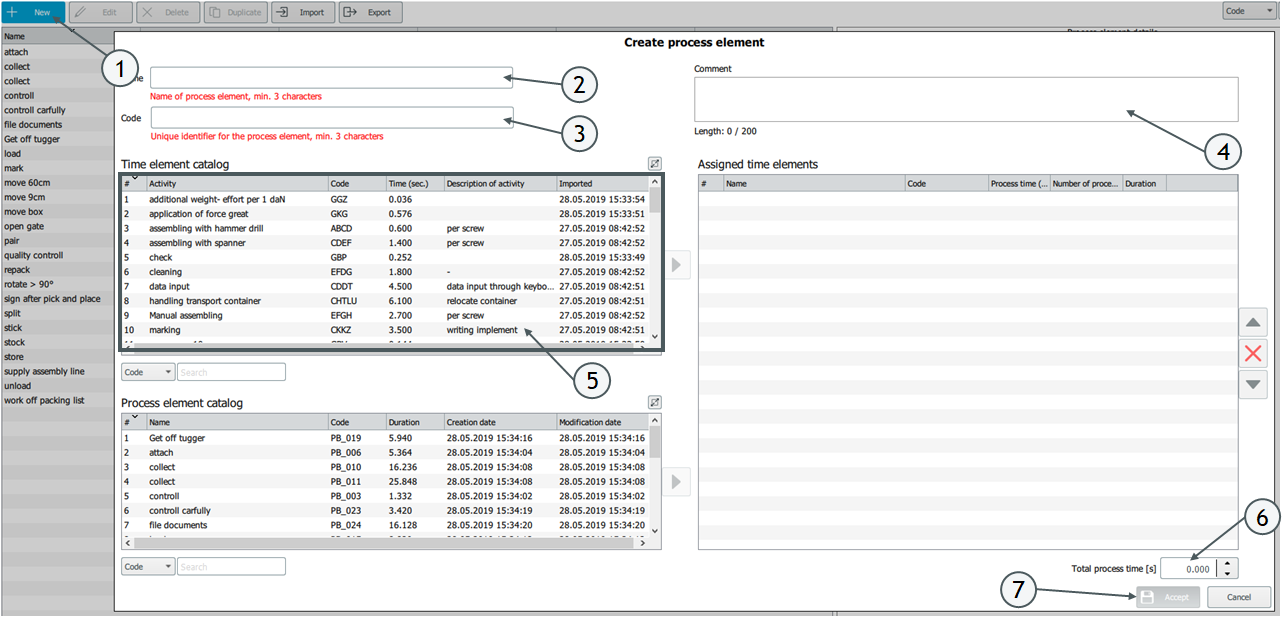Click the Edit pencil toolbar button
1284x618 pixels.
(x=100, y=12)
